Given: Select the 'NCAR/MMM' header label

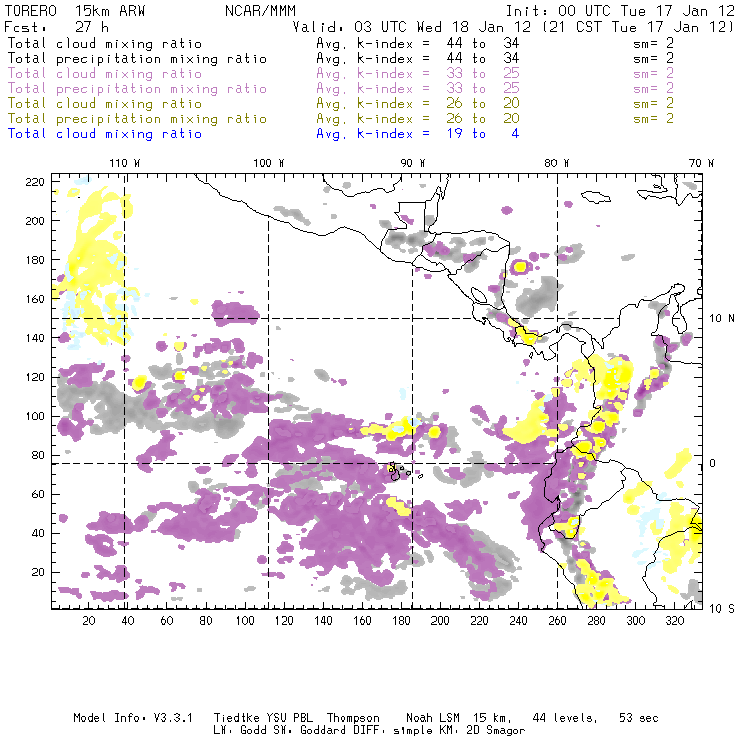Looking at the screenshot, I should tap(260, 11).
